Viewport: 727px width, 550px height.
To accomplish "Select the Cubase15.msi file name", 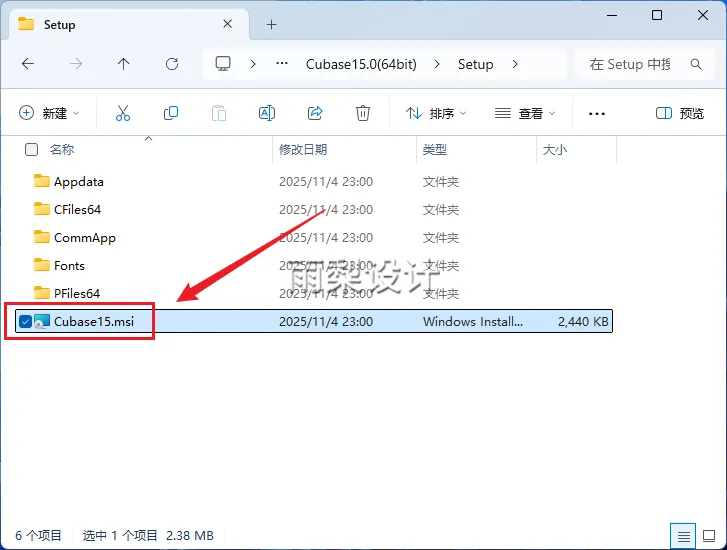I will tap(94, 321).
